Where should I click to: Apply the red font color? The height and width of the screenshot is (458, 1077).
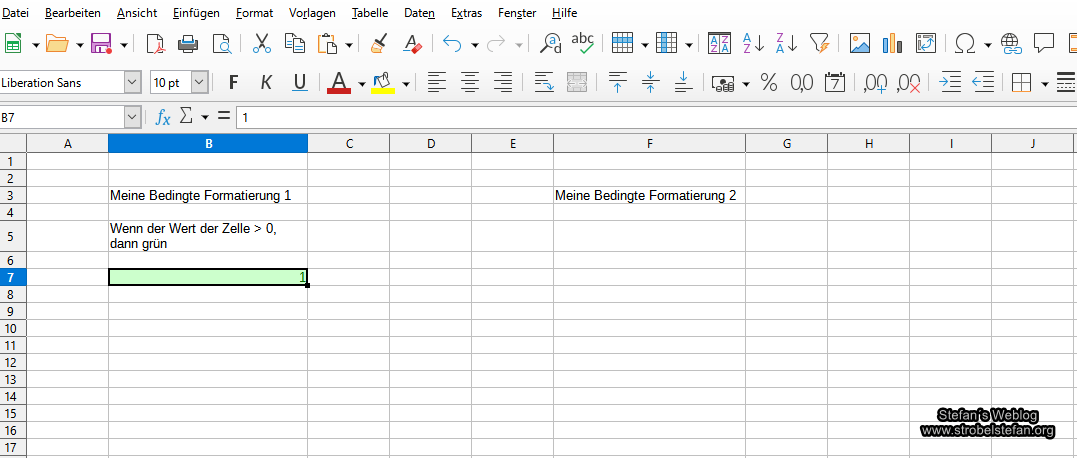[x=339, y=83]
